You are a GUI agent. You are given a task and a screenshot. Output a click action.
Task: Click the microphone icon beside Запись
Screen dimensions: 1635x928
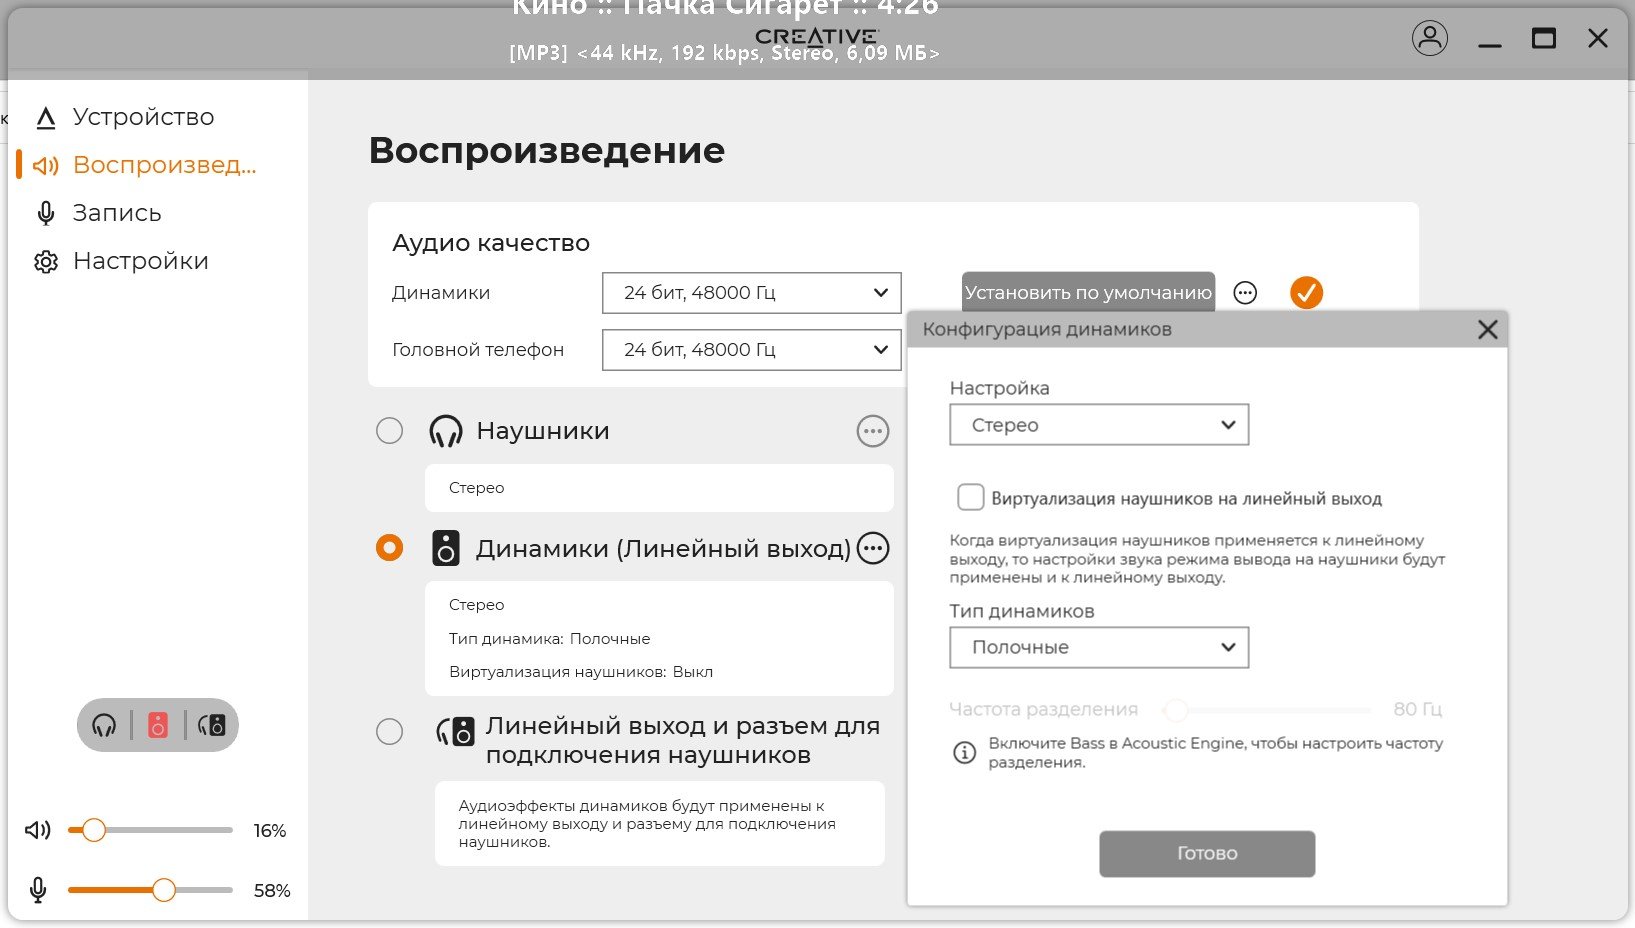46,213
